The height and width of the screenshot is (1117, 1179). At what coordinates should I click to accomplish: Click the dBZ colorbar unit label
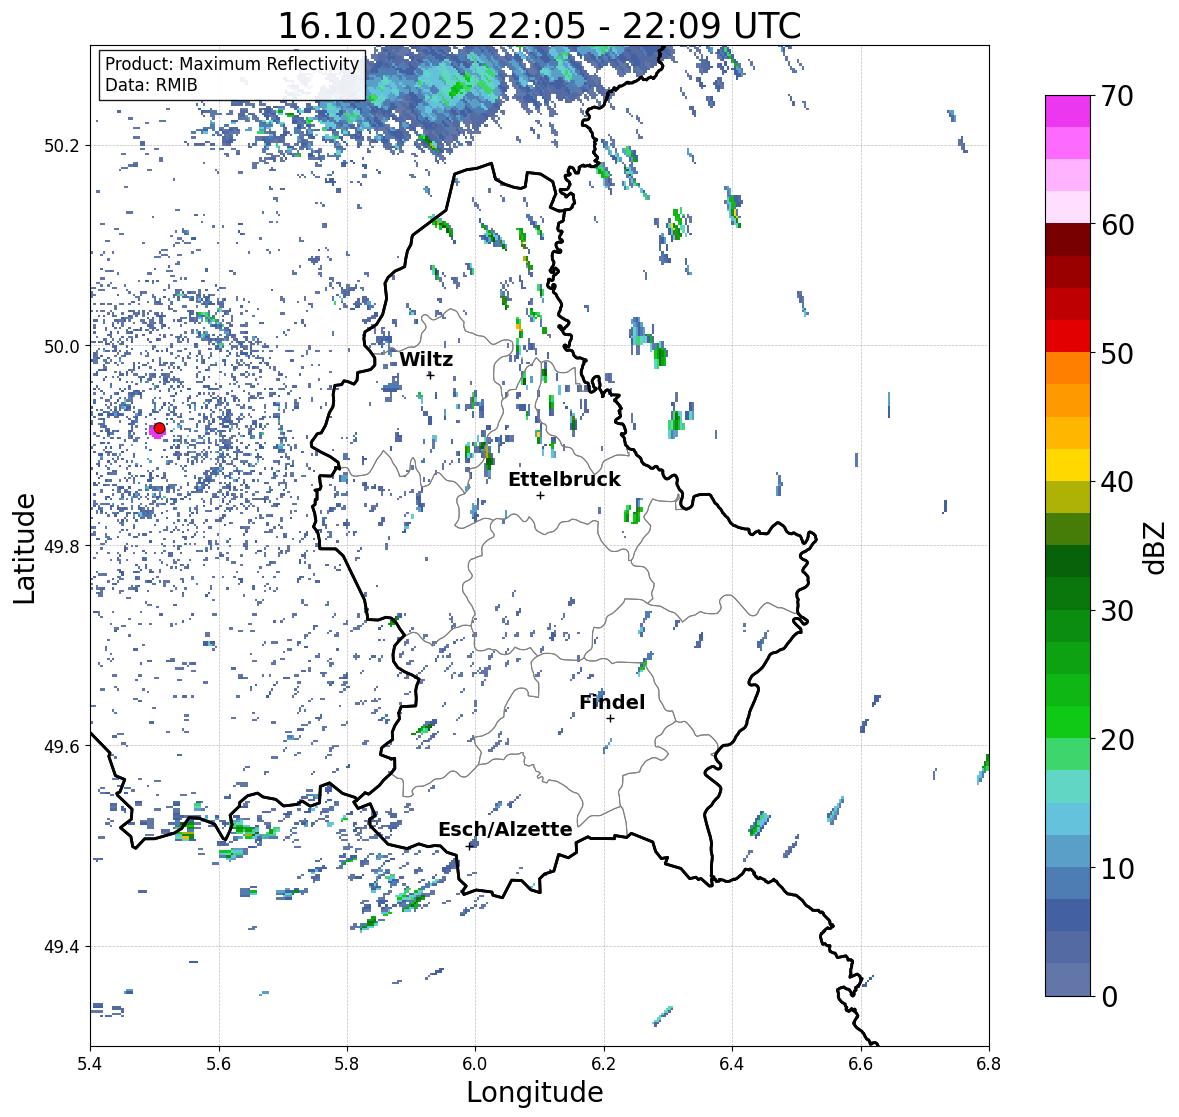(x=1156, y=547)
